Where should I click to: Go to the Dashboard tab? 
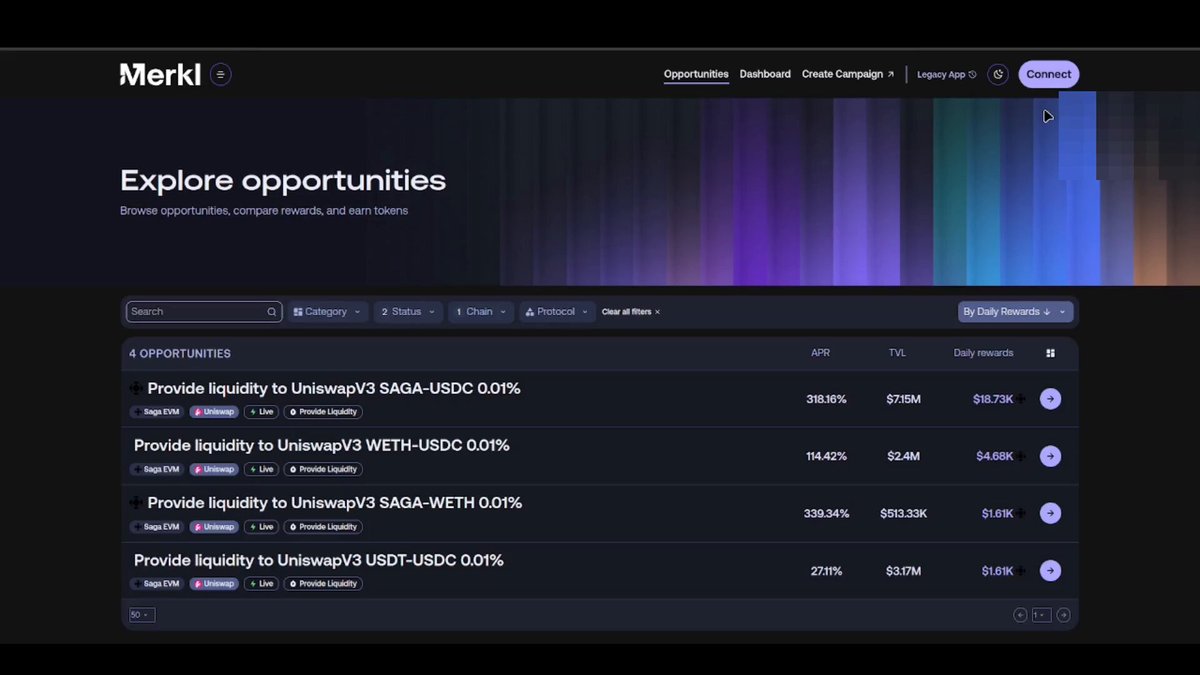click(765, 74)
